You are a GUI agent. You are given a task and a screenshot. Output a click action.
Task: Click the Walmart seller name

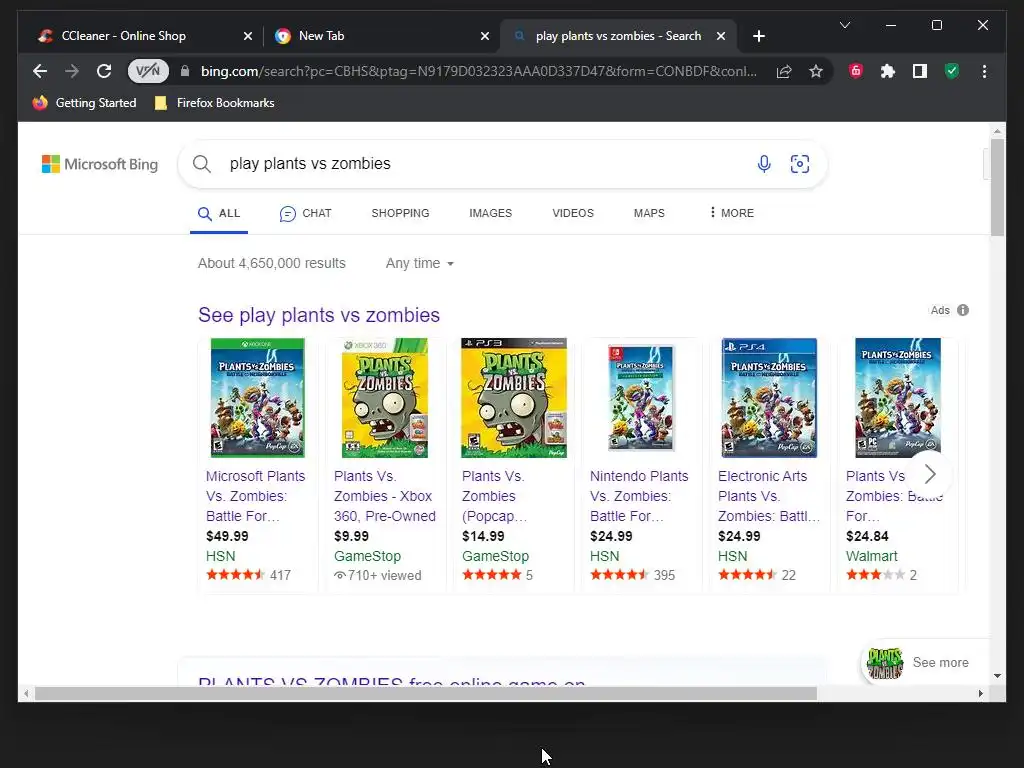871,556
